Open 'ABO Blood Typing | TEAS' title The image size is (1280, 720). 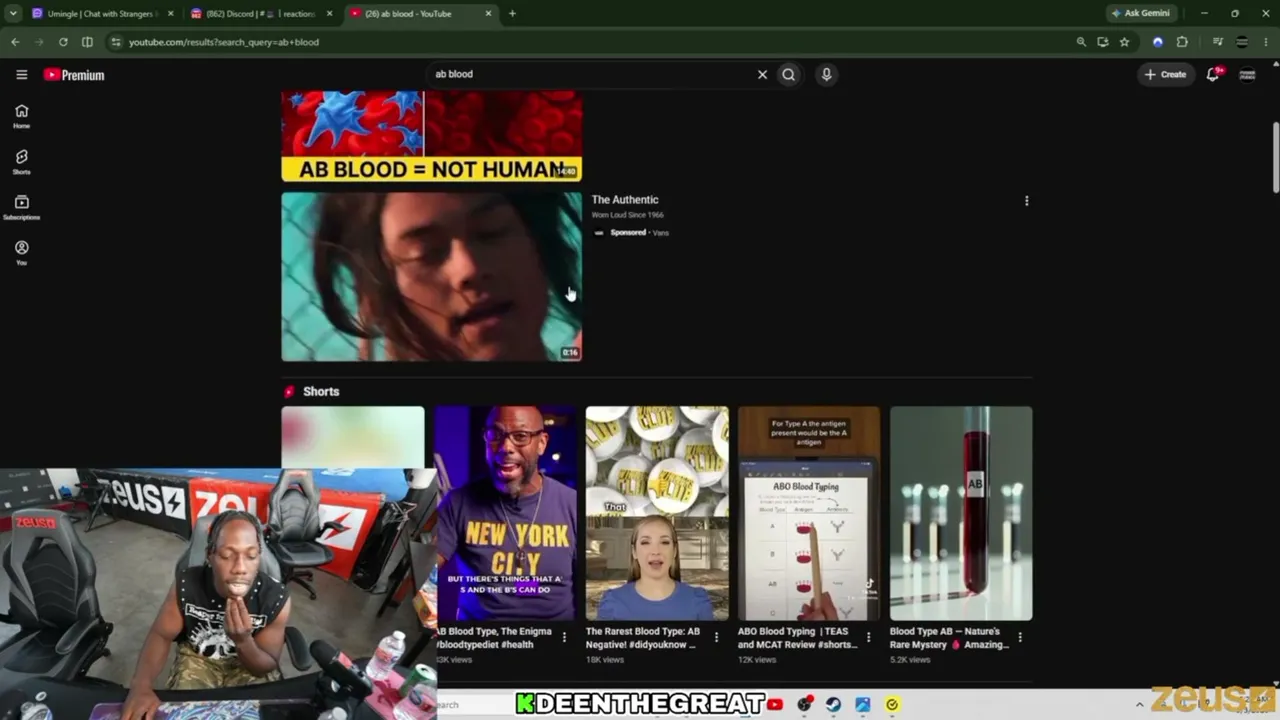tap(798, 638)
